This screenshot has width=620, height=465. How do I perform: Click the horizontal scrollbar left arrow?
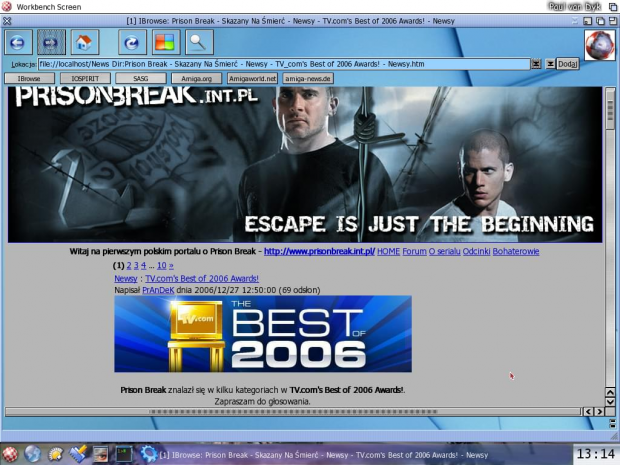[588, 412]
